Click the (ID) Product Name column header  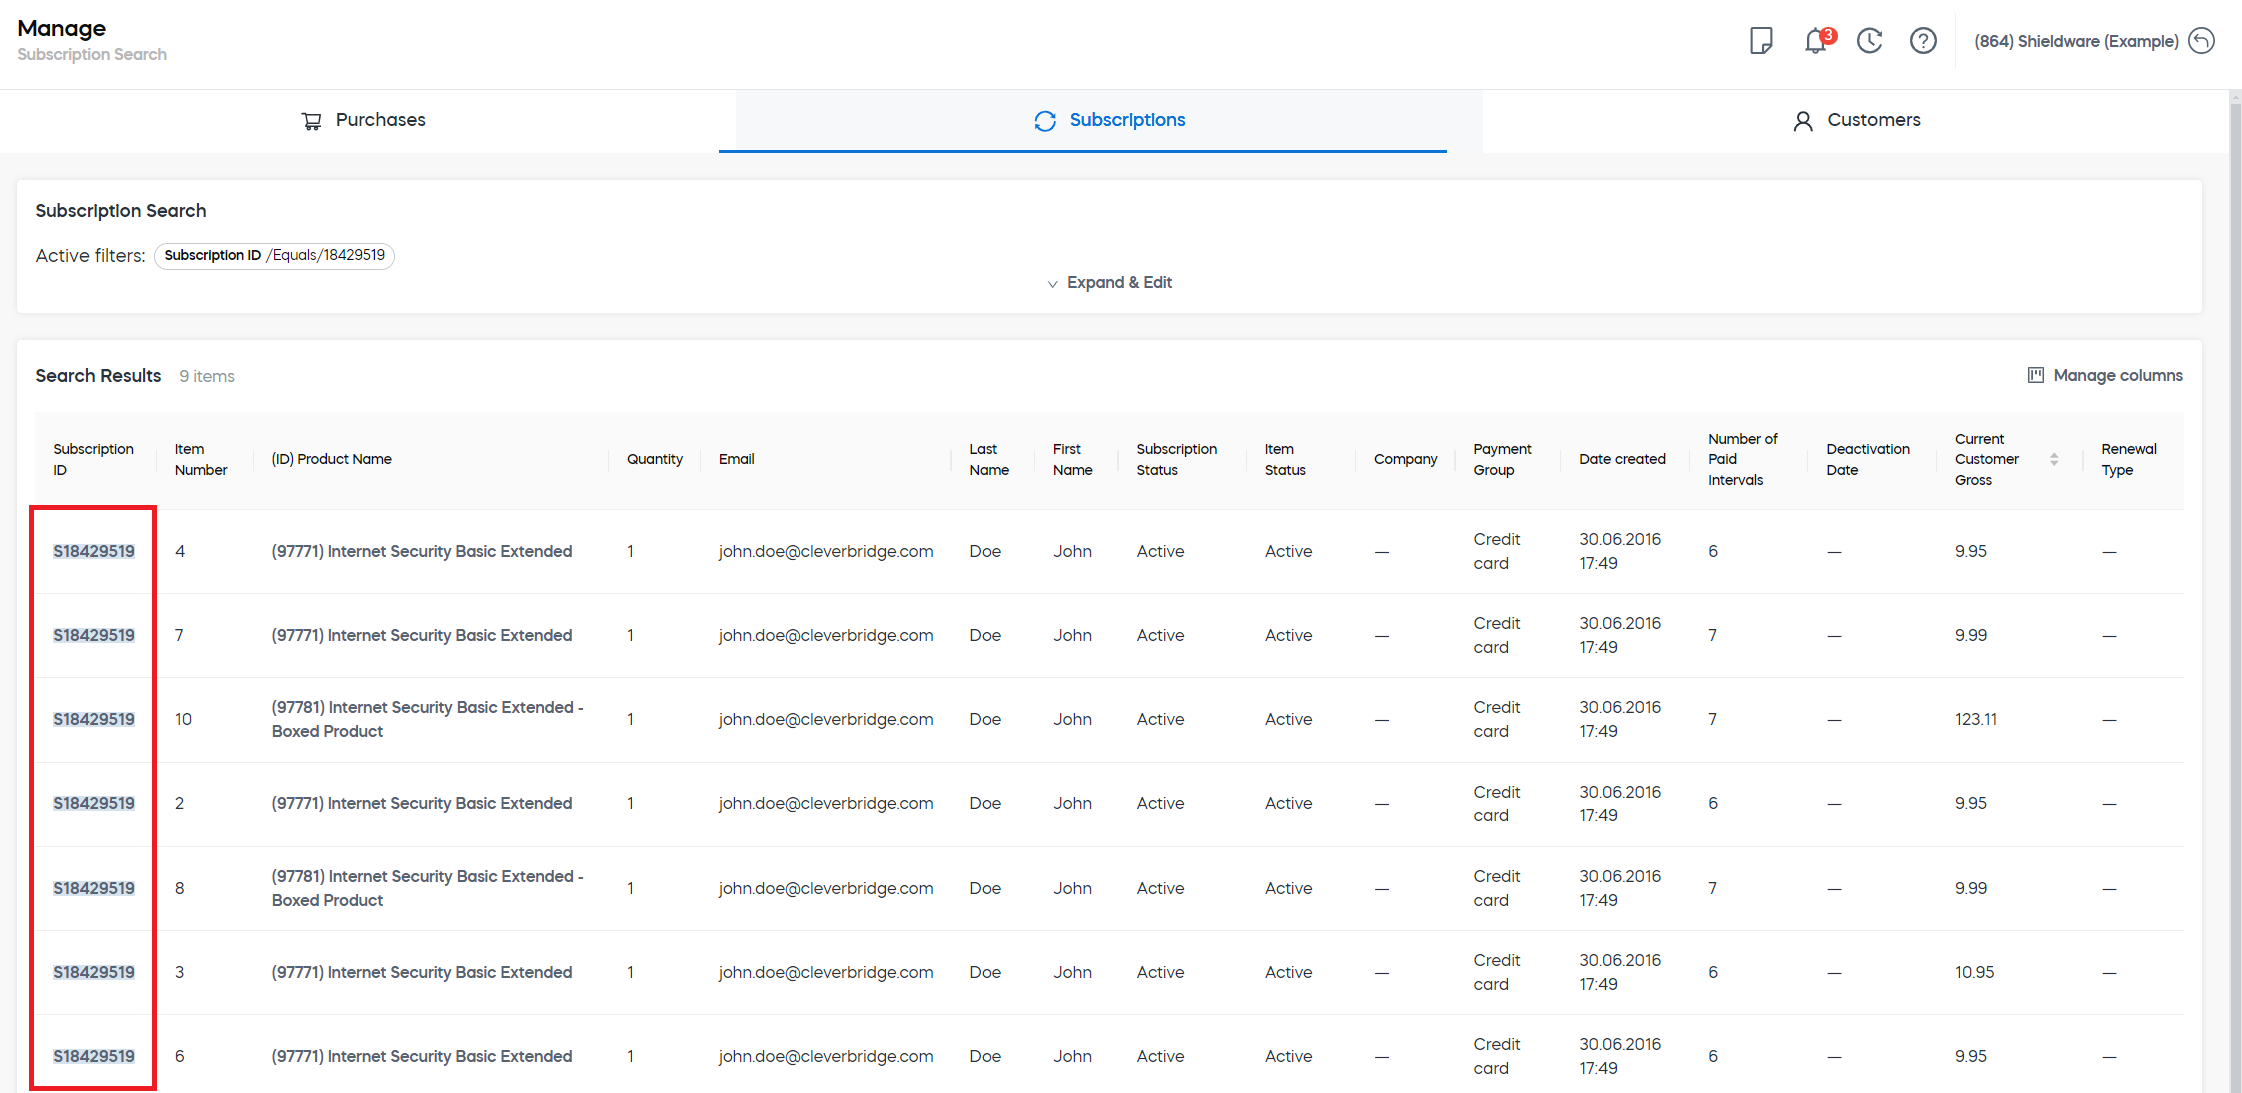tap(331, 459)
